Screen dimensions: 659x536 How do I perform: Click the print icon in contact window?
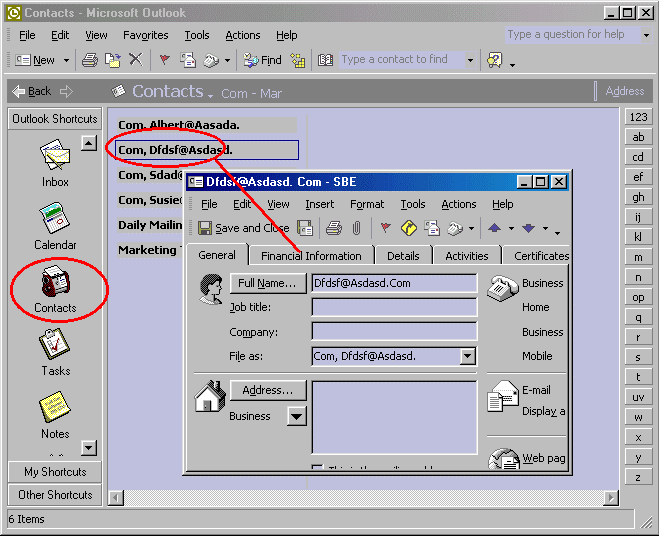pyautogui.click(x=334, y=228)
